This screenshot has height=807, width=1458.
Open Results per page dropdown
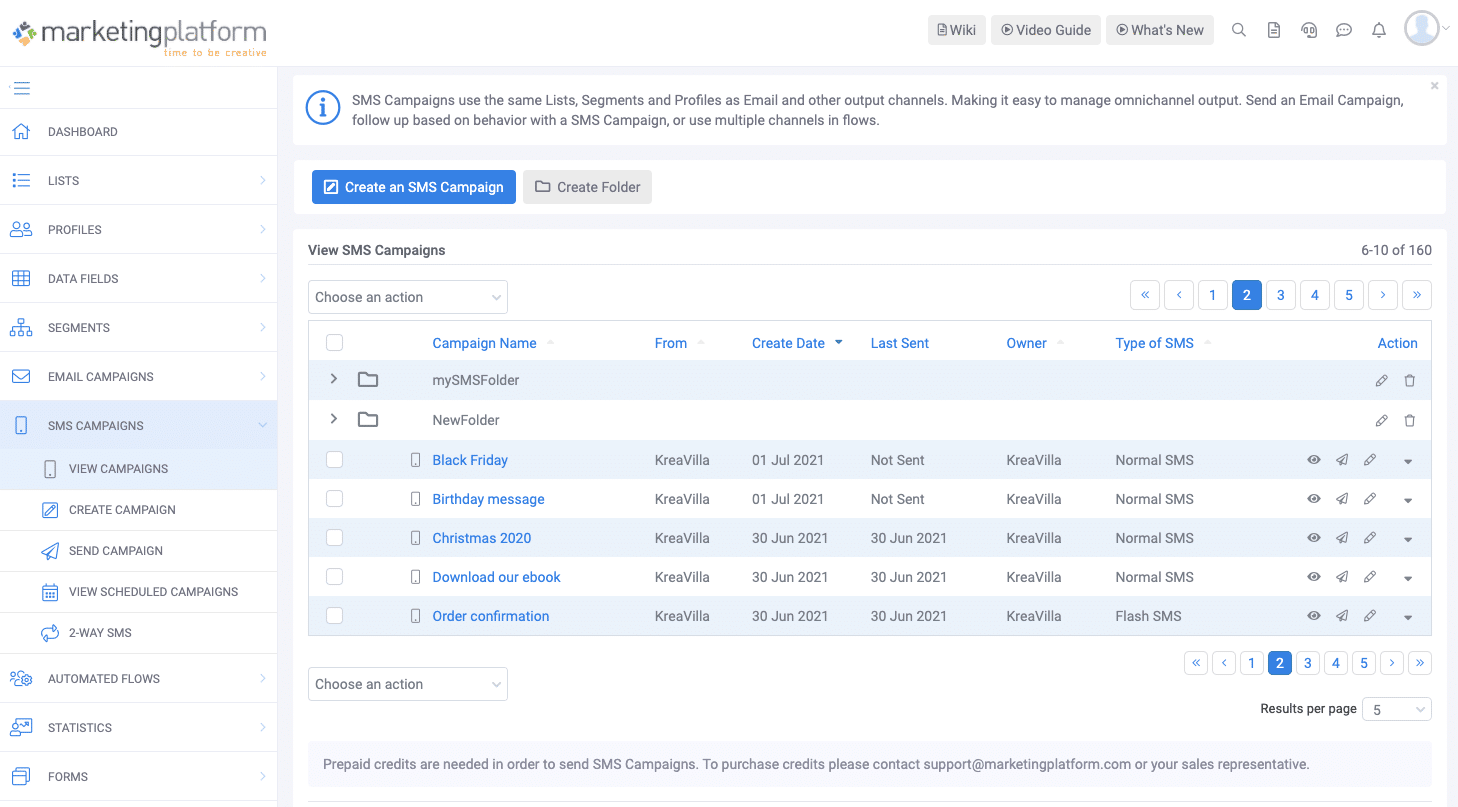[1398, 709]
